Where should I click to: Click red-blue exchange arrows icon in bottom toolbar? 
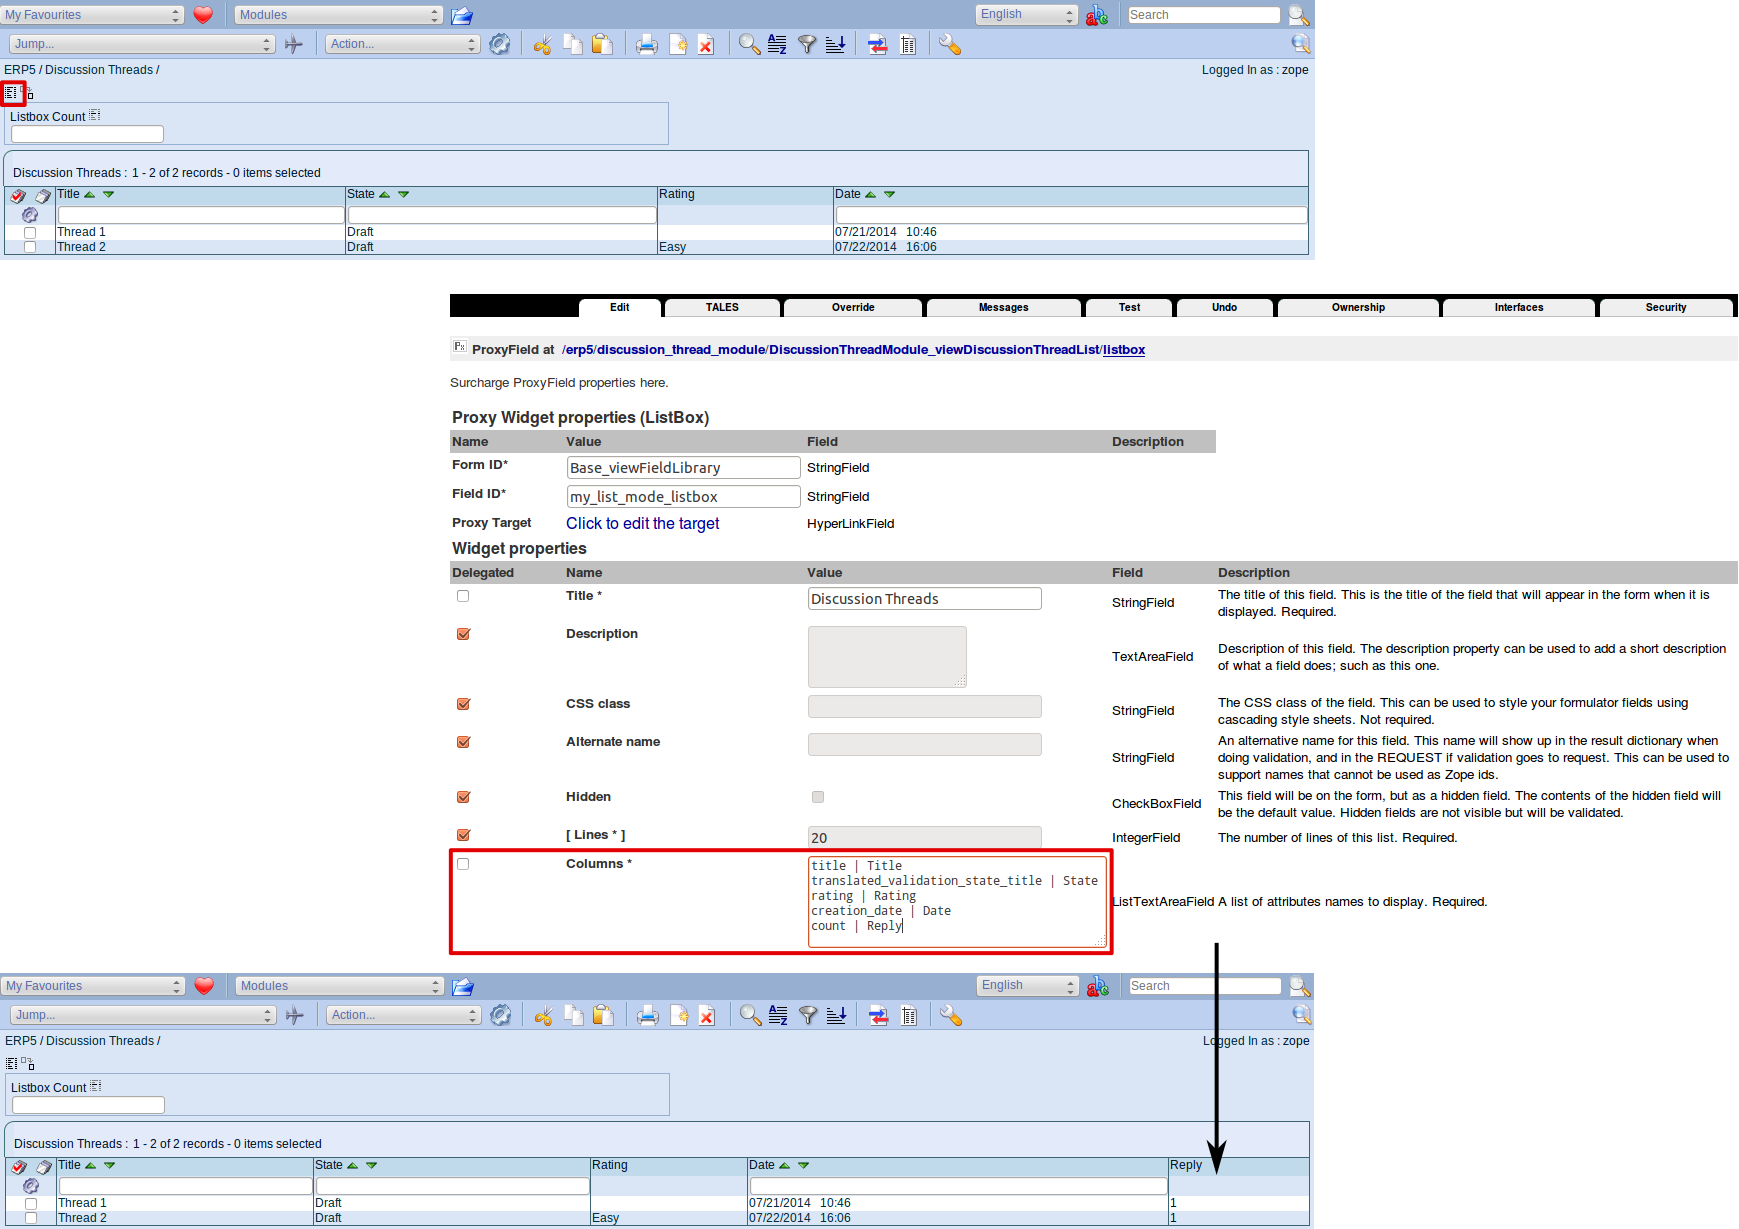(878, 1015)
